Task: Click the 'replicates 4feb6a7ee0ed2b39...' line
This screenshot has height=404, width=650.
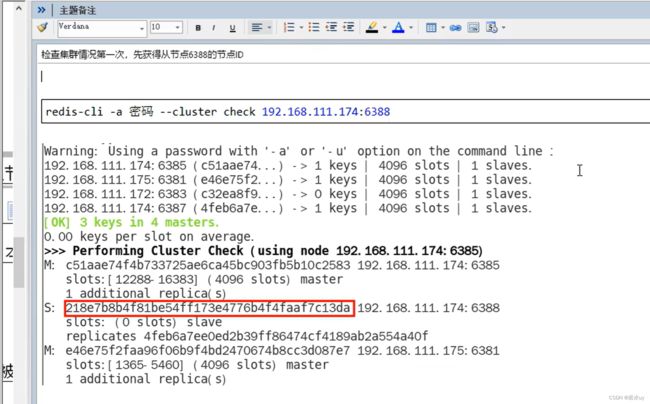Action: click(247, 336)
